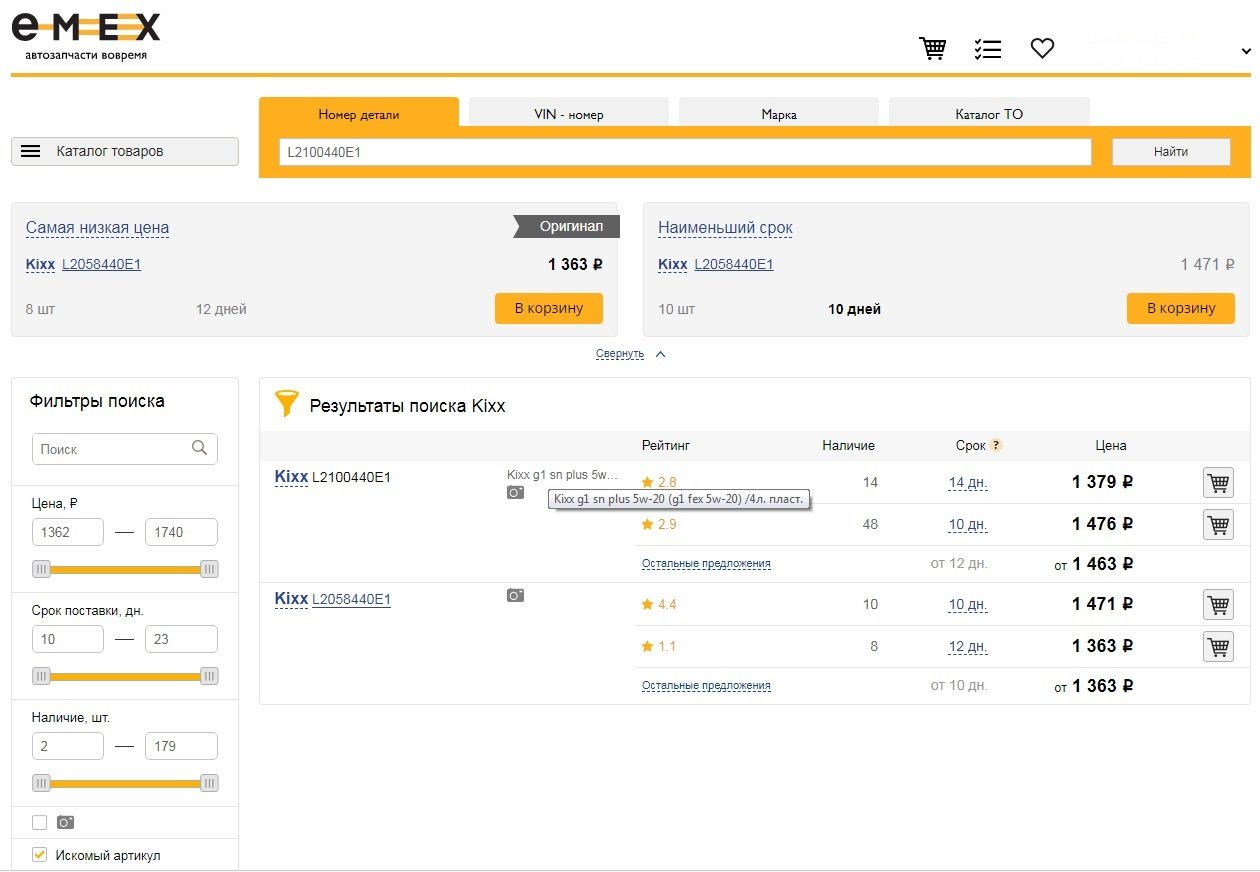
Task: Edit maximum delivery days field 23
Action: click(x=181, y=639)
